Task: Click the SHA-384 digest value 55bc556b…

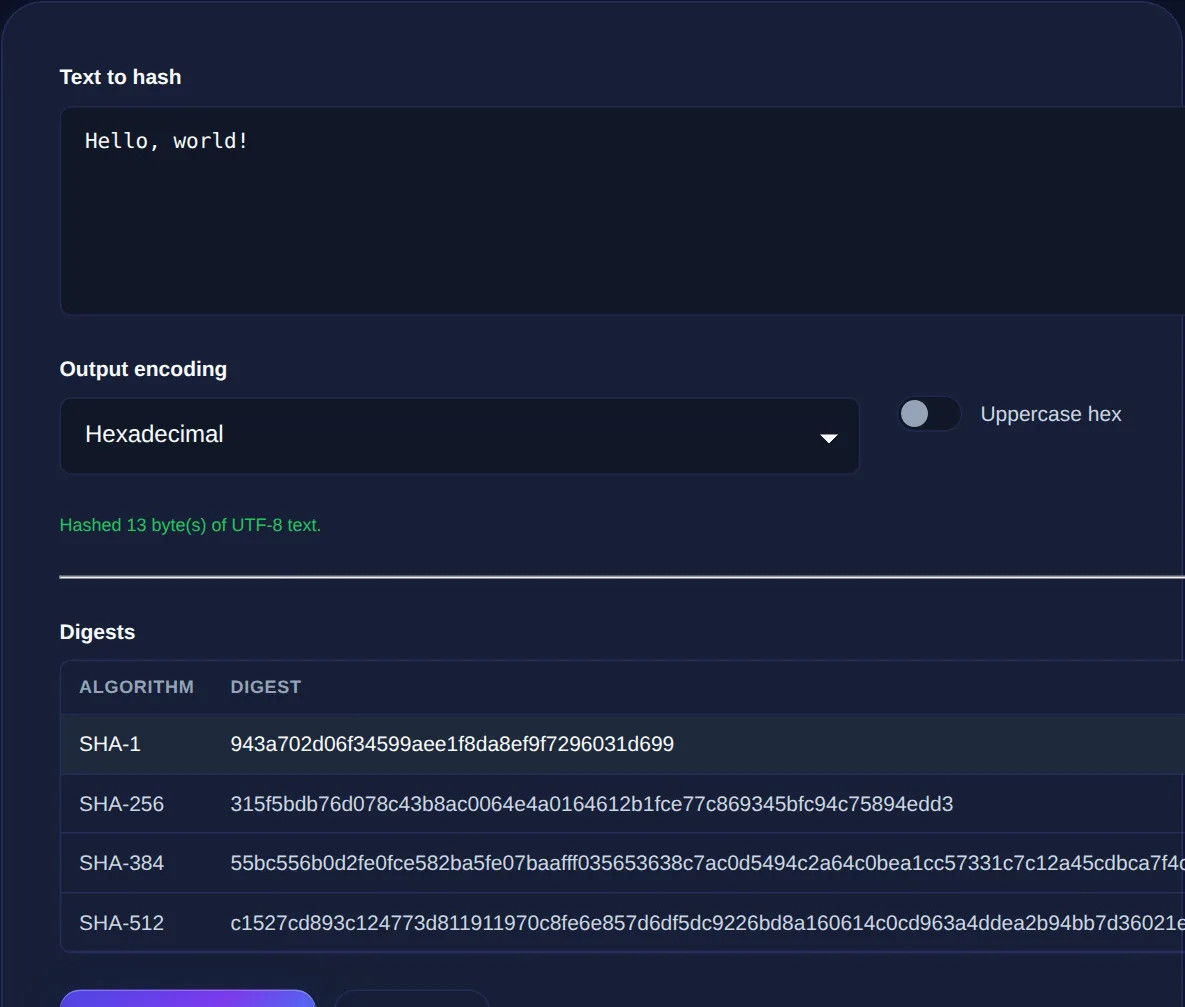Action: tap(707, 863)
